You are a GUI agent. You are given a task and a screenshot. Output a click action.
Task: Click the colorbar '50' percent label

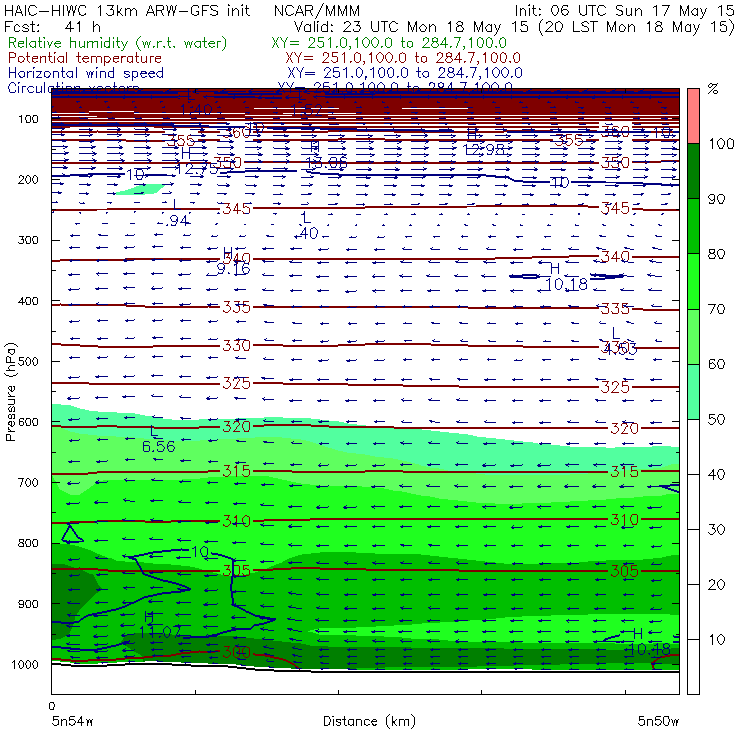[x=716, y=420]
